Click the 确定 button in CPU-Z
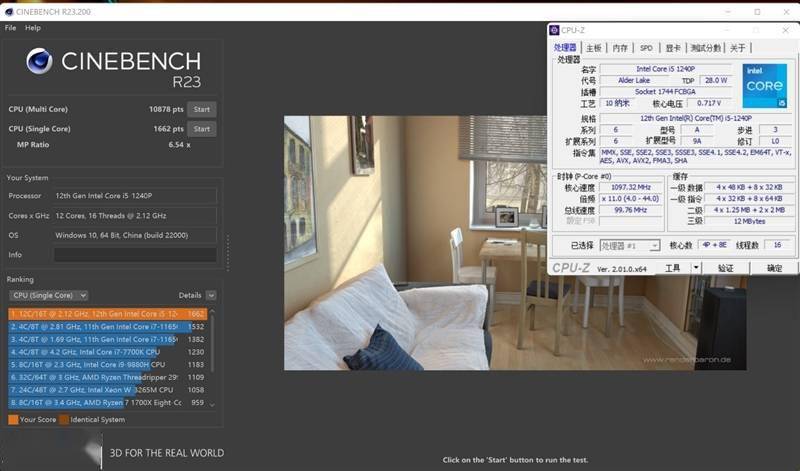The width and height of the screenshot is (800, 471). click(774, 268)
